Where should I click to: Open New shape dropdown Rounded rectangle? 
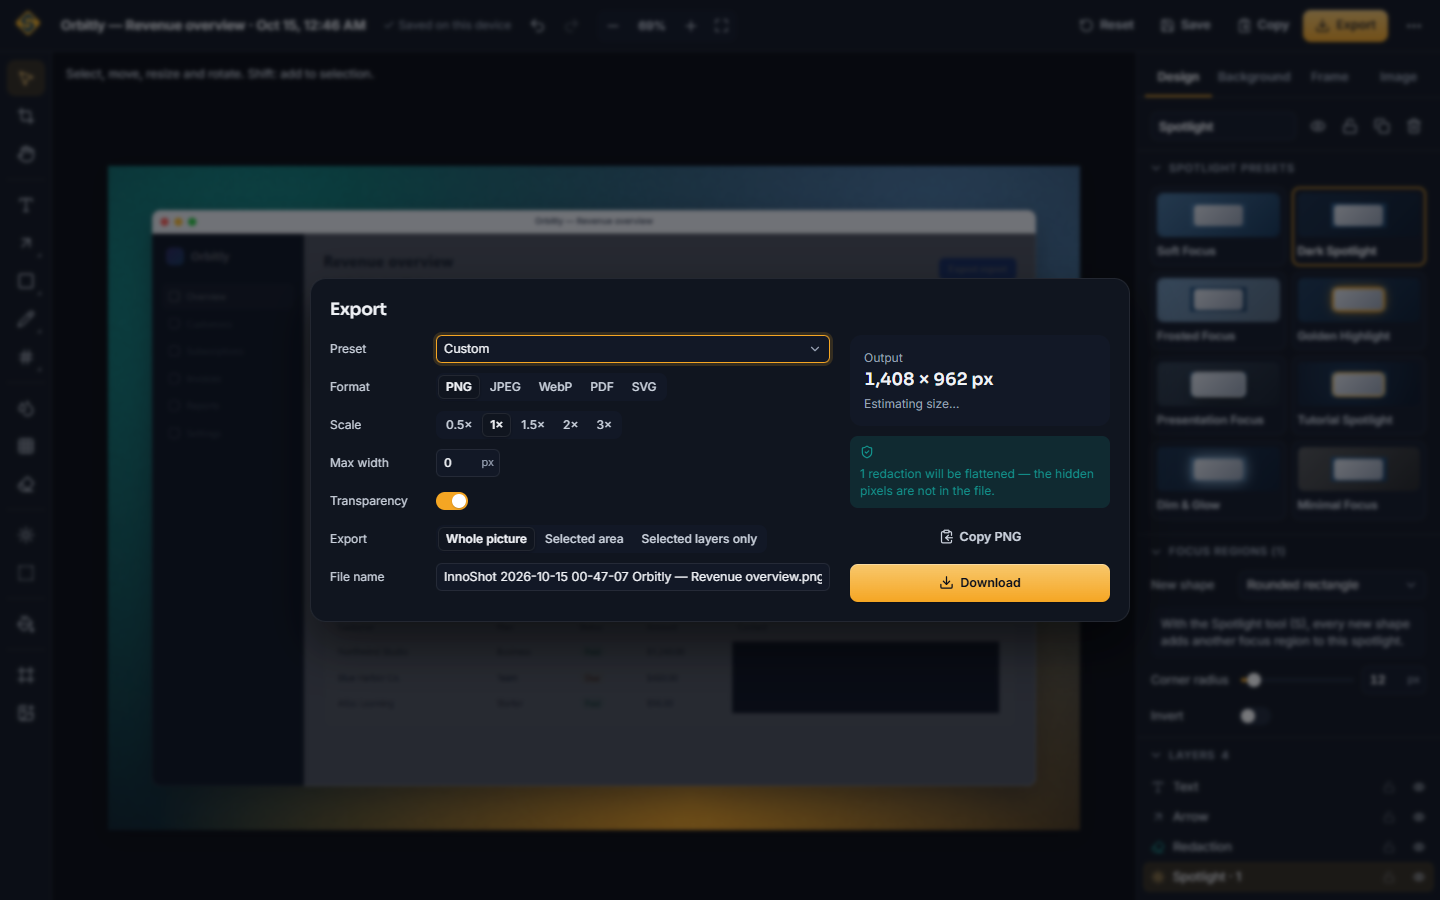coord(1330,585)
